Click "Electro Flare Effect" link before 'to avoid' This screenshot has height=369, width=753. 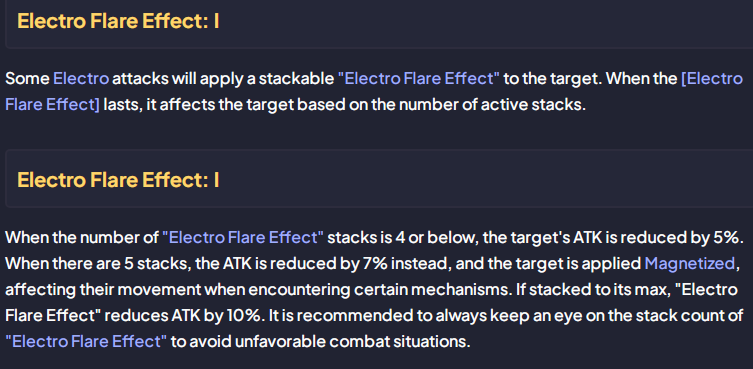[86, 342]
